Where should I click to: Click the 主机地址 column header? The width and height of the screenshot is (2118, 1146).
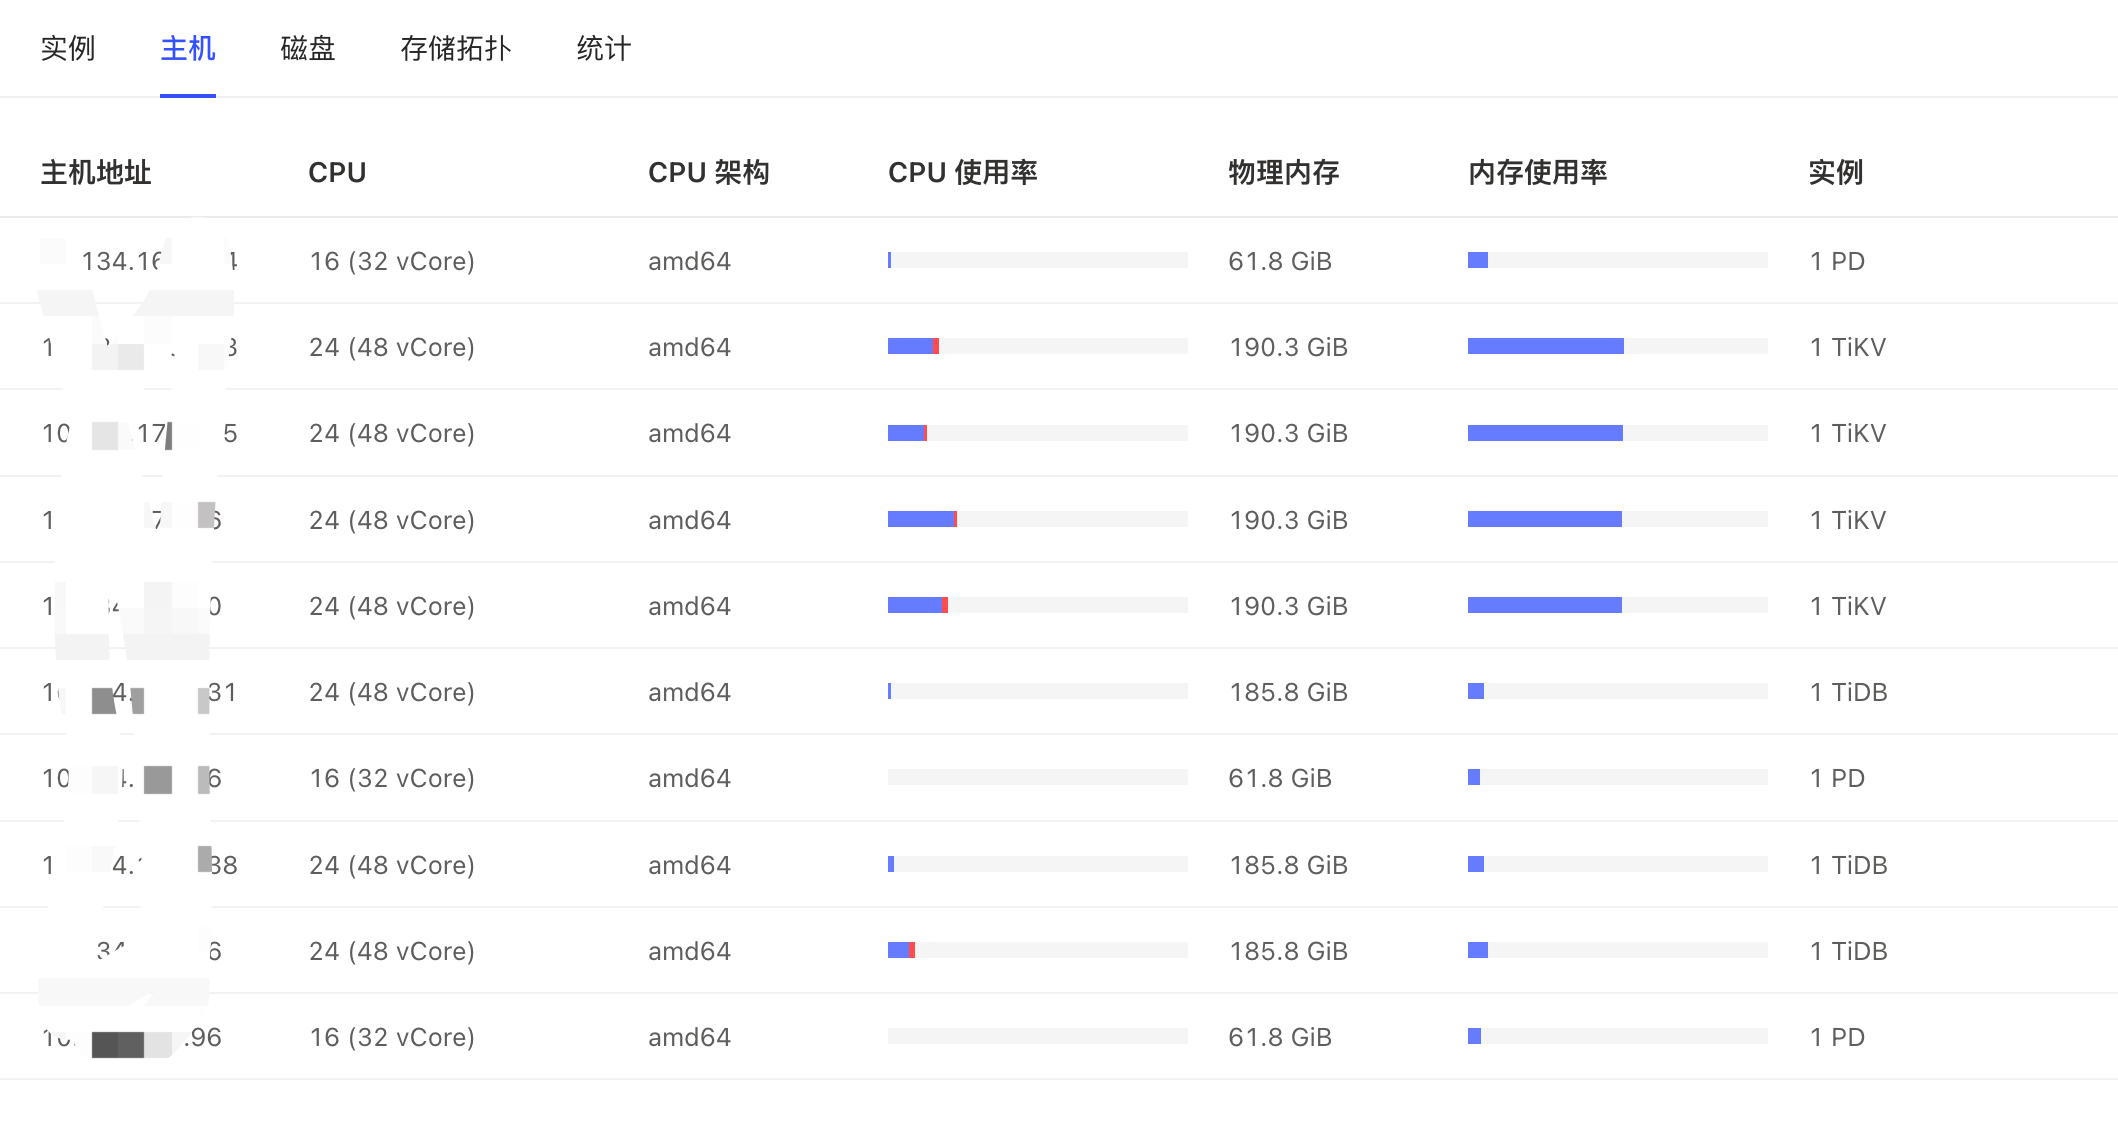pyautogui.click(x=96, y=172)
